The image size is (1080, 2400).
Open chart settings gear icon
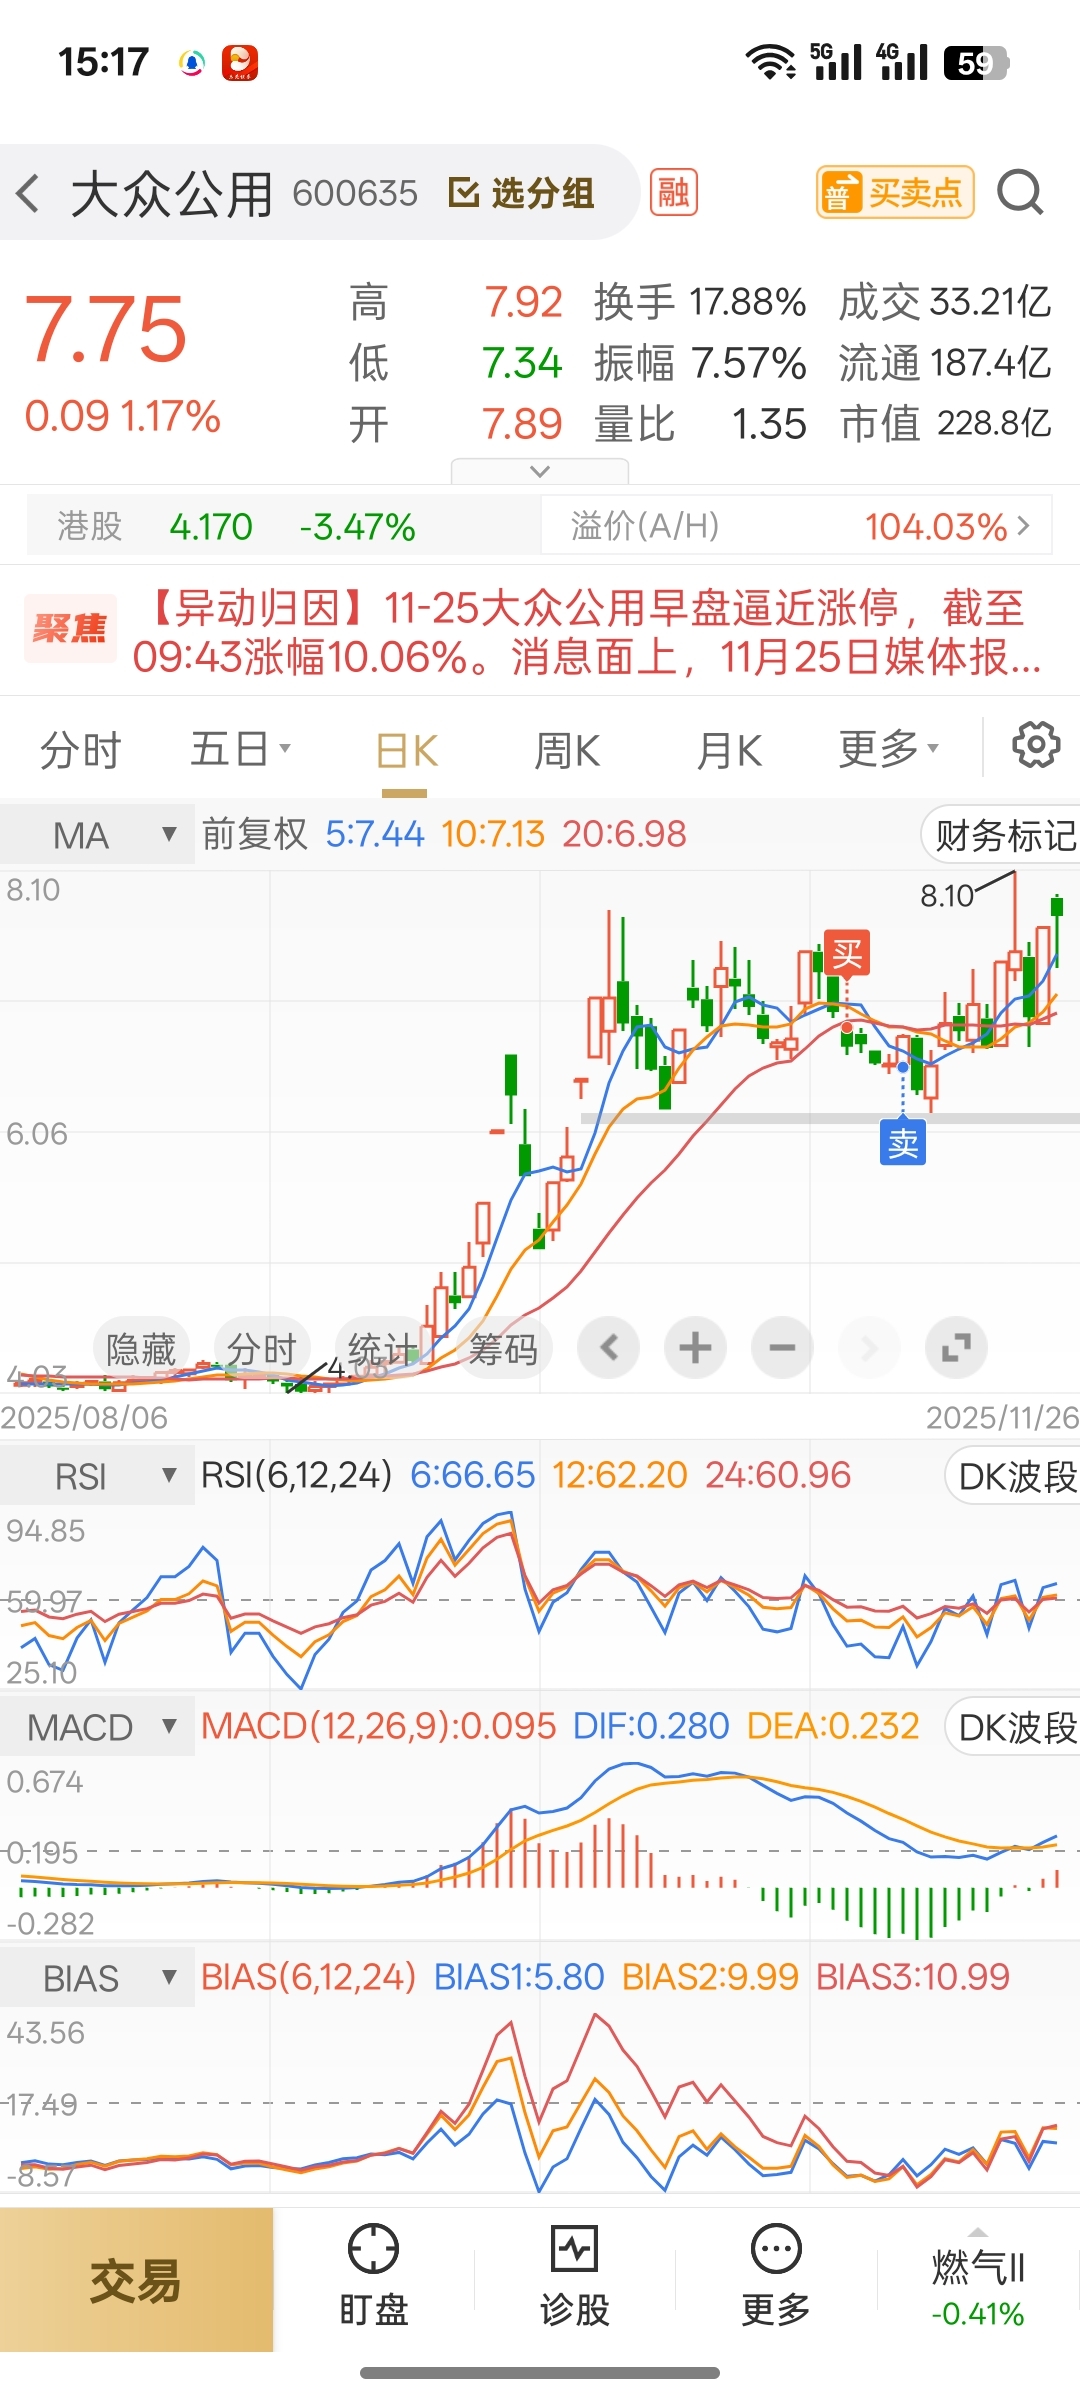(x=1036, y=745)
